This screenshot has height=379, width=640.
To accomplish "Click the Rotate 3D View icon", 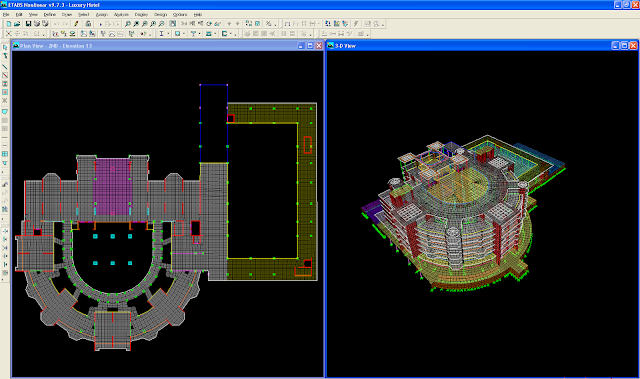I will click(209, 24).
